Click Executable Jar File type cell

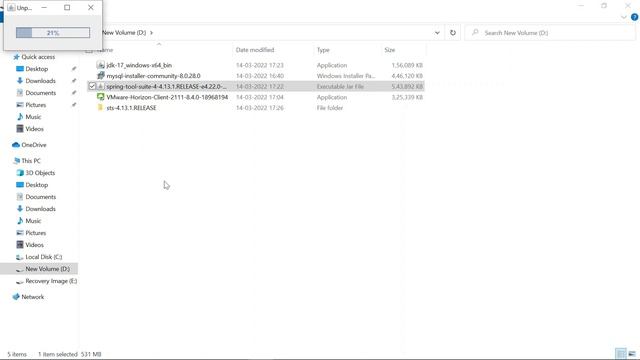pyautogui.click(x=340, y=87)
